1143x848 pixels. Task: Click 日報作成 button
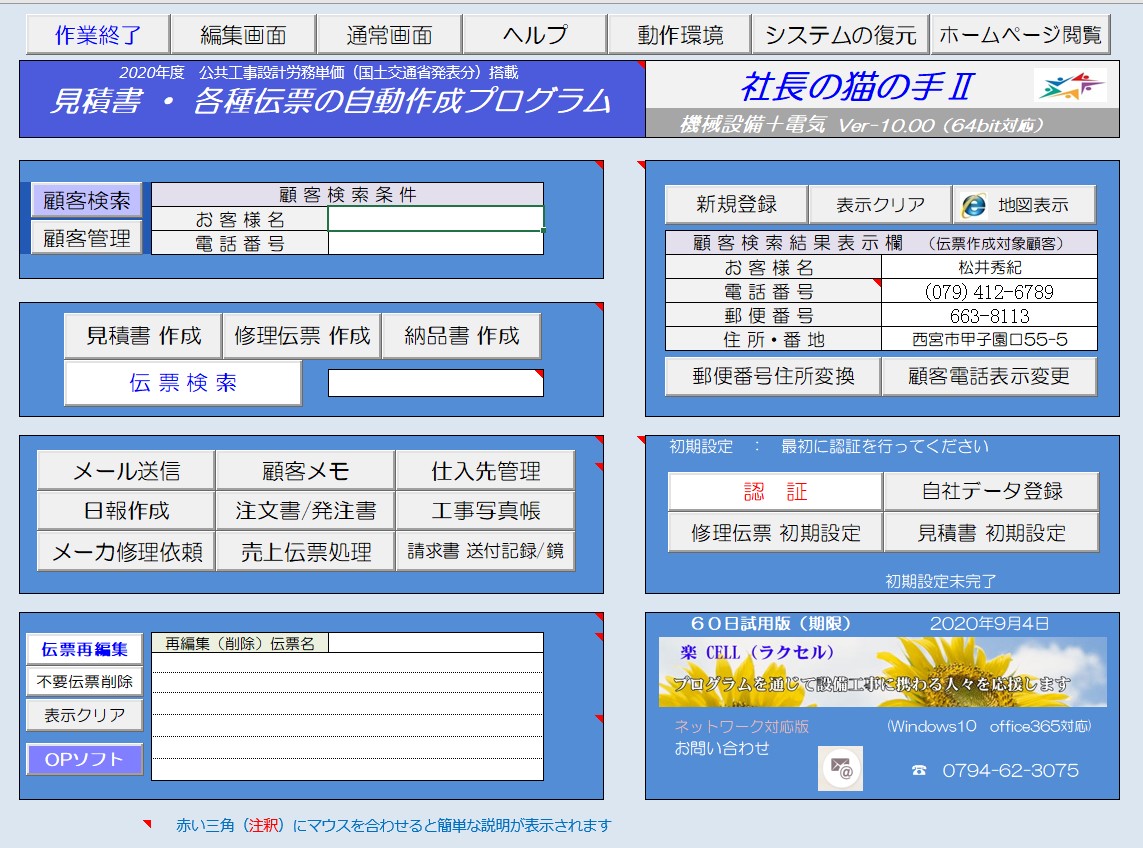[126, 510]
